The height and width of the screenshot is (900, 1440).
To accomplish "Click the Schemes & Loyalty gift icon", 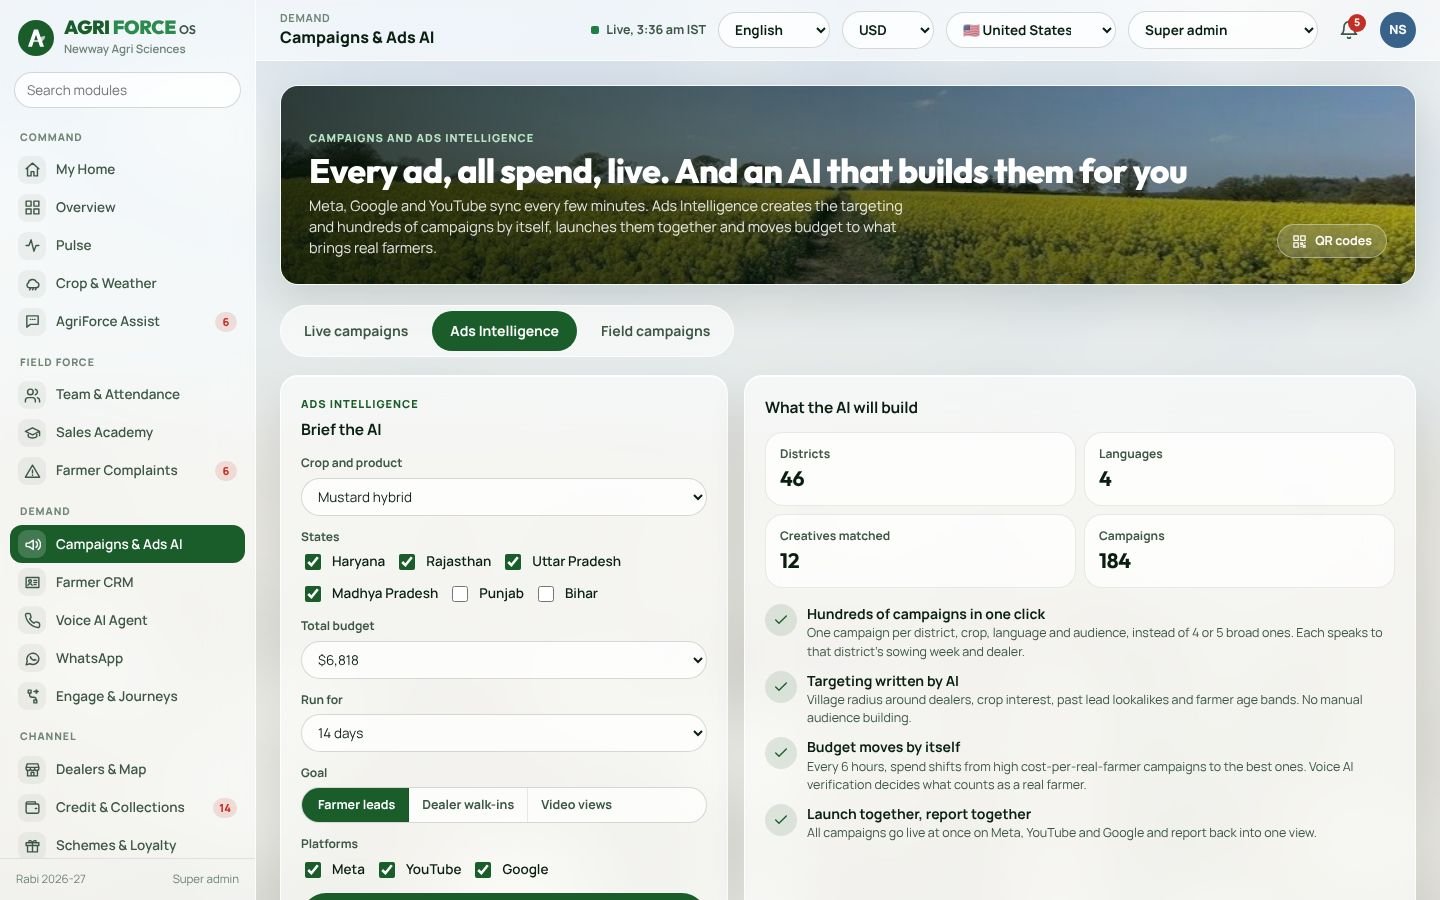I will (33, 846).
